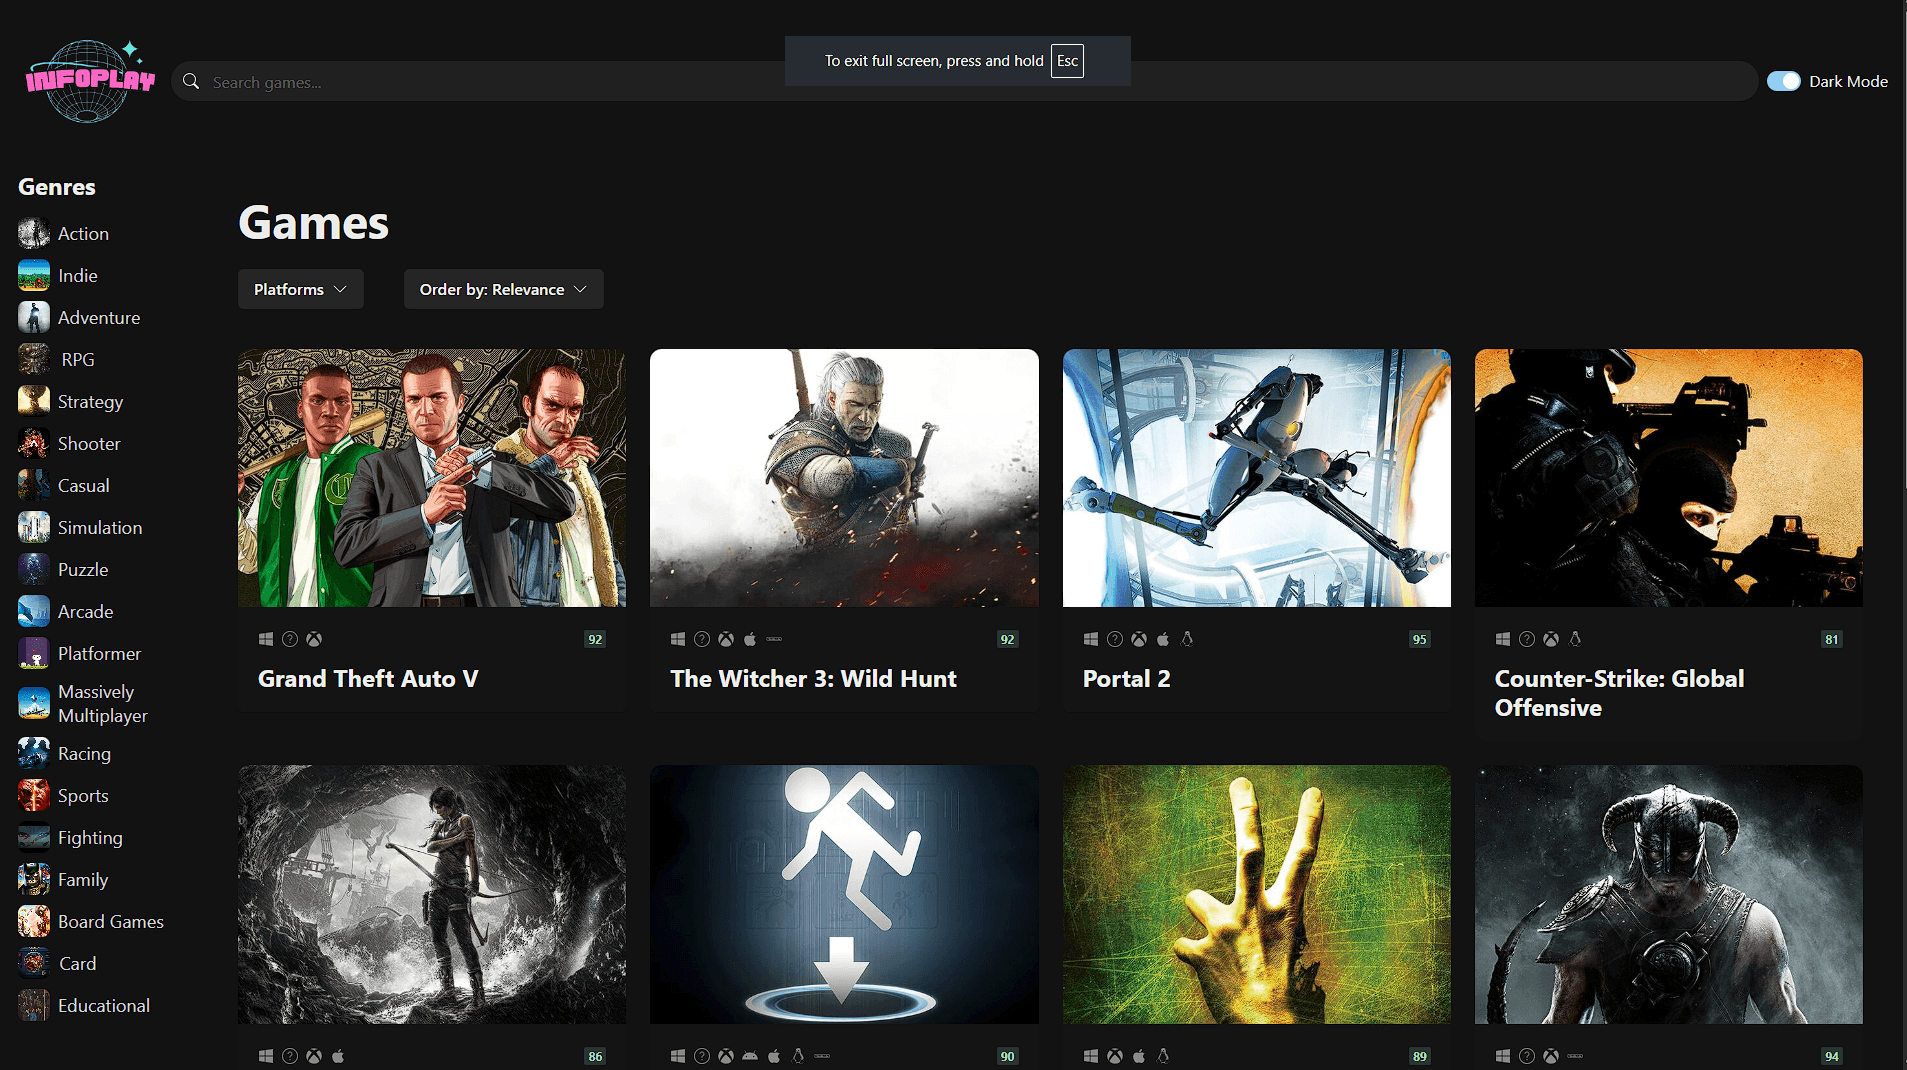Viewport: 1907px width, 1070px height.
Task: Select the Shooter genre
Action: click(89, 443)
